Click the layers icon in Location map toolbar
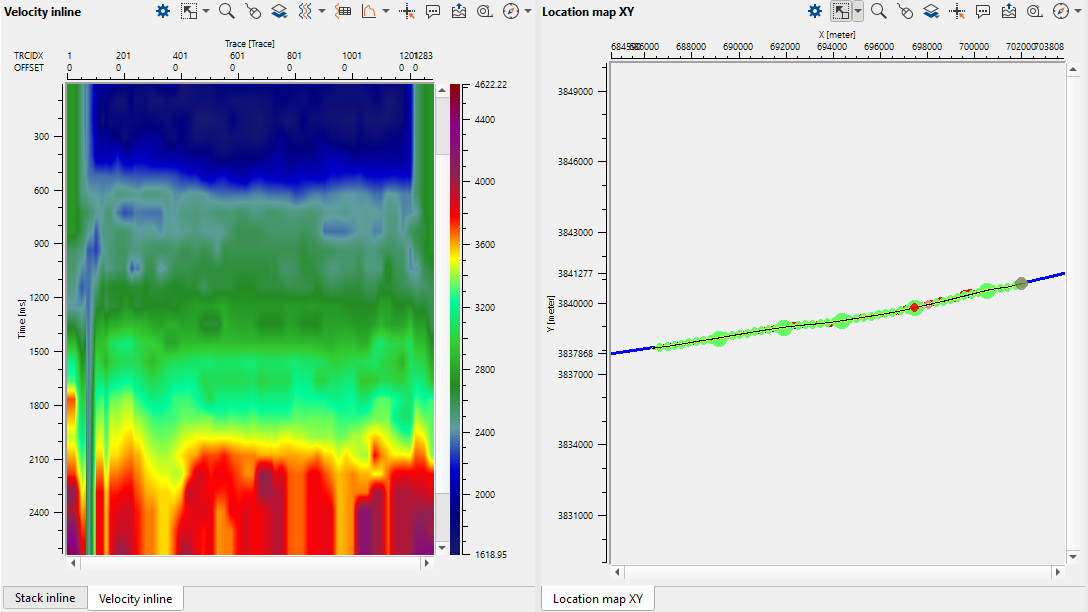1088x612 pixels. [931, 11]
